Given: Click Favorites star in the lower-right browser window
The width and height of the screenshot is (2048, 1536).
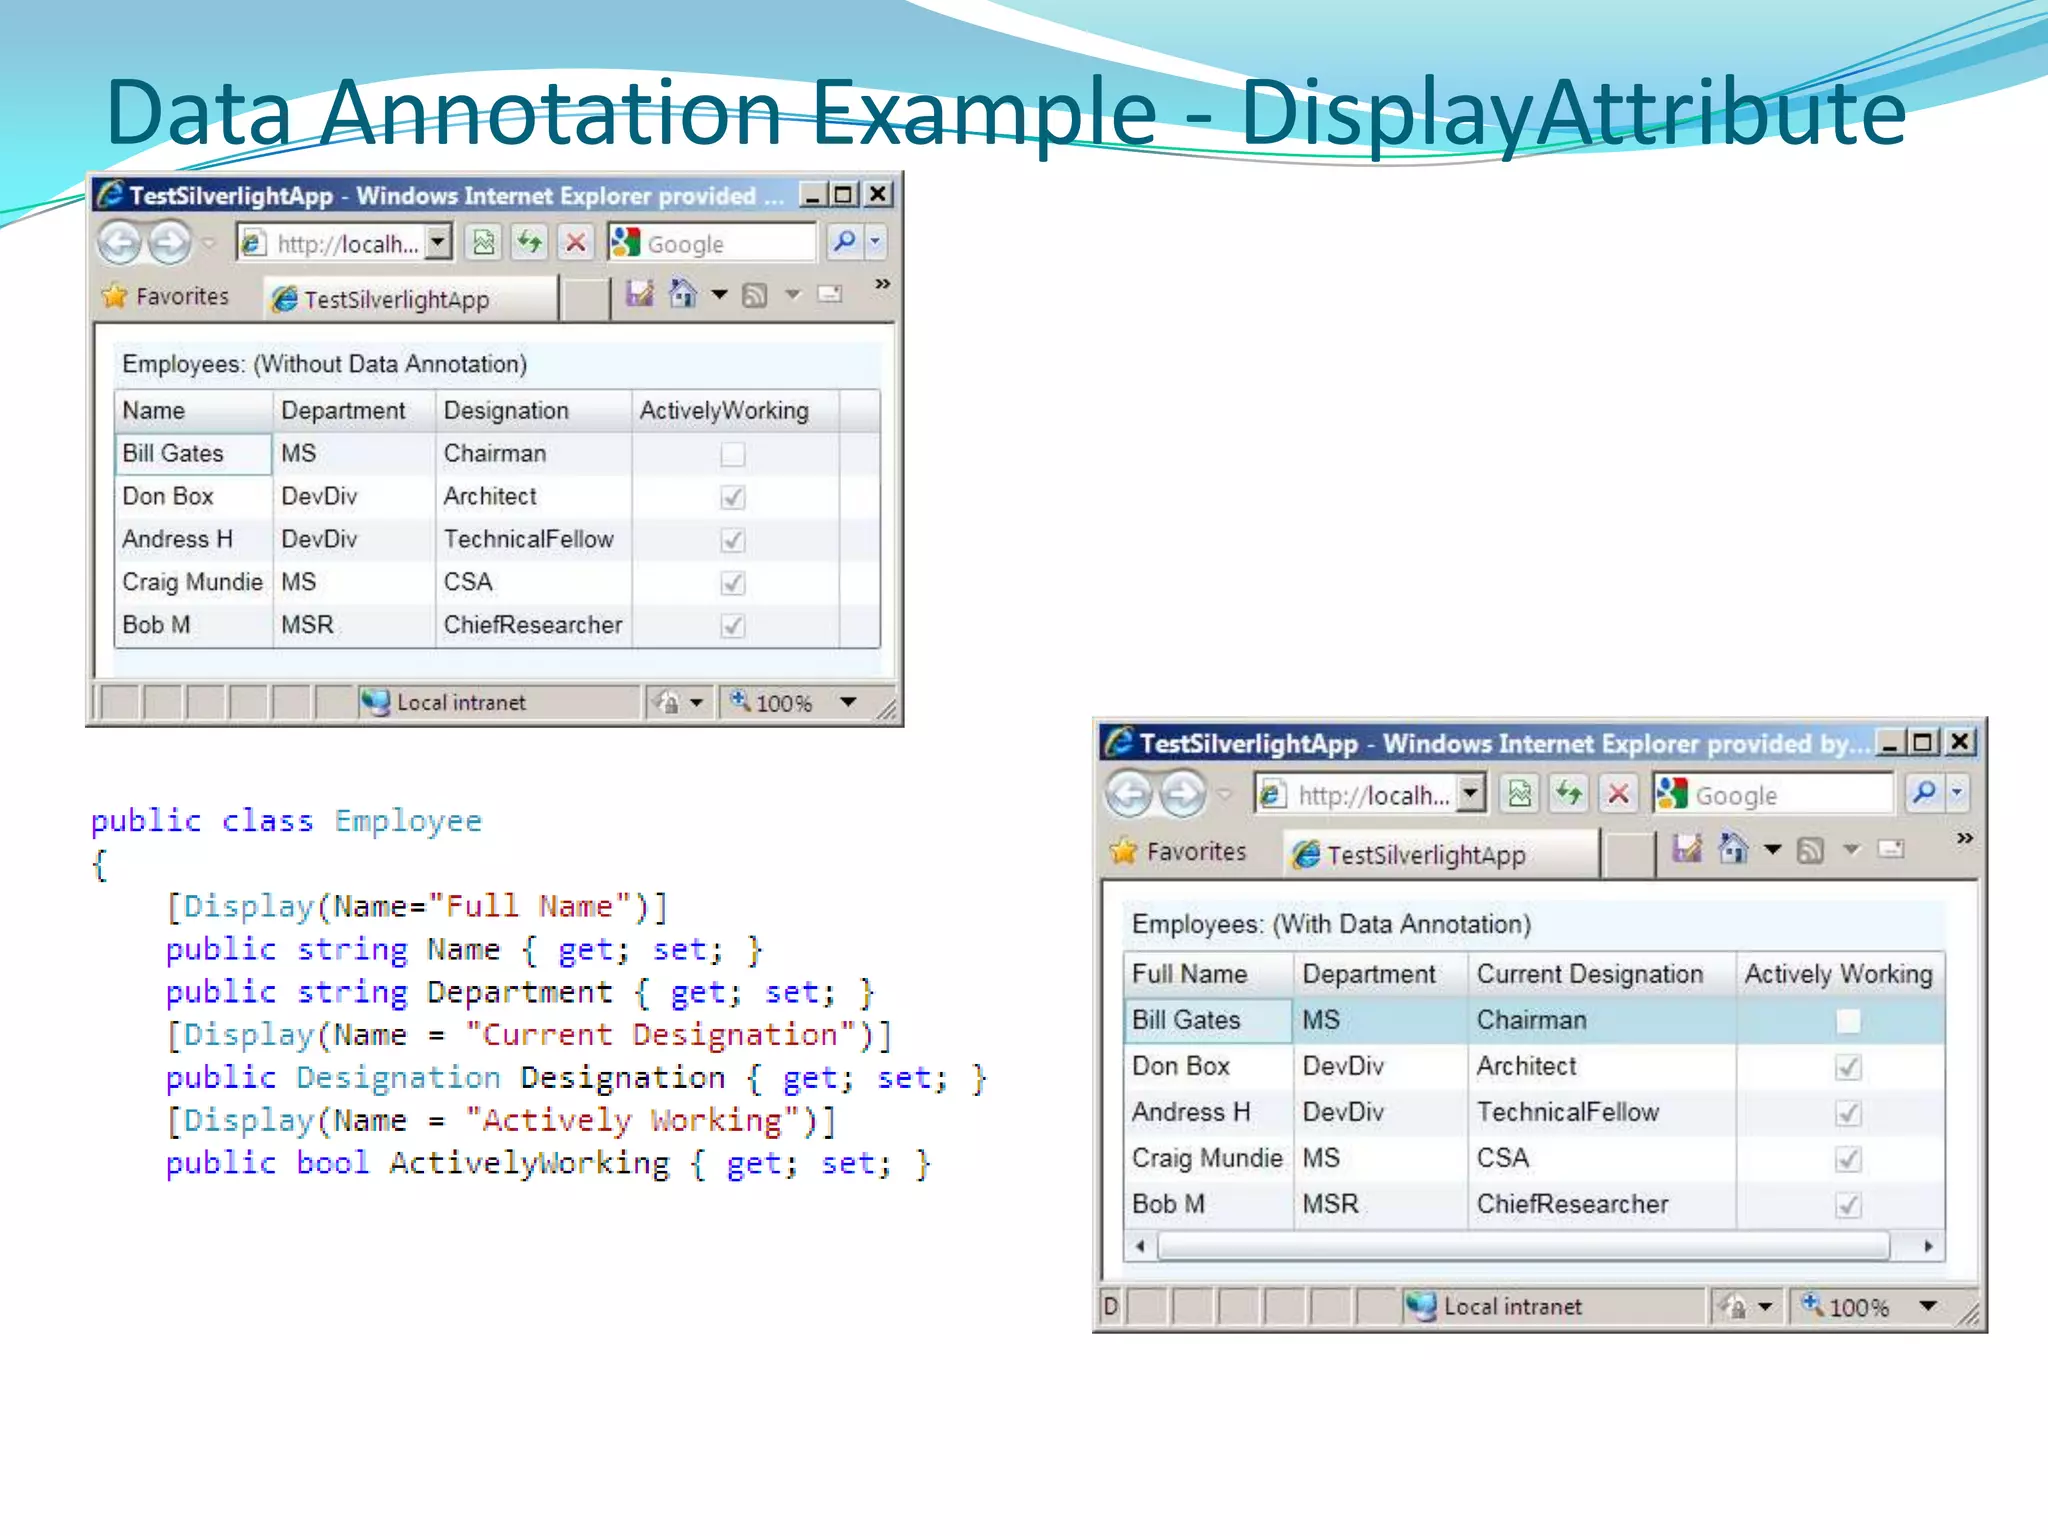Looking at the screenshot, I should tap(1124, 851).
